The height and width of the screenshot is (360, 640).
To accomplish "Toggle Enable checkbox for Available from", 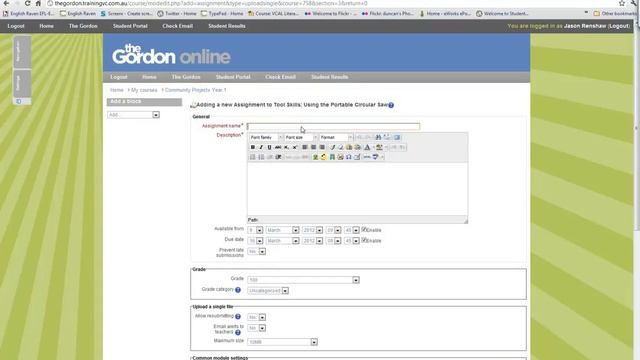I will pos(364,229).
